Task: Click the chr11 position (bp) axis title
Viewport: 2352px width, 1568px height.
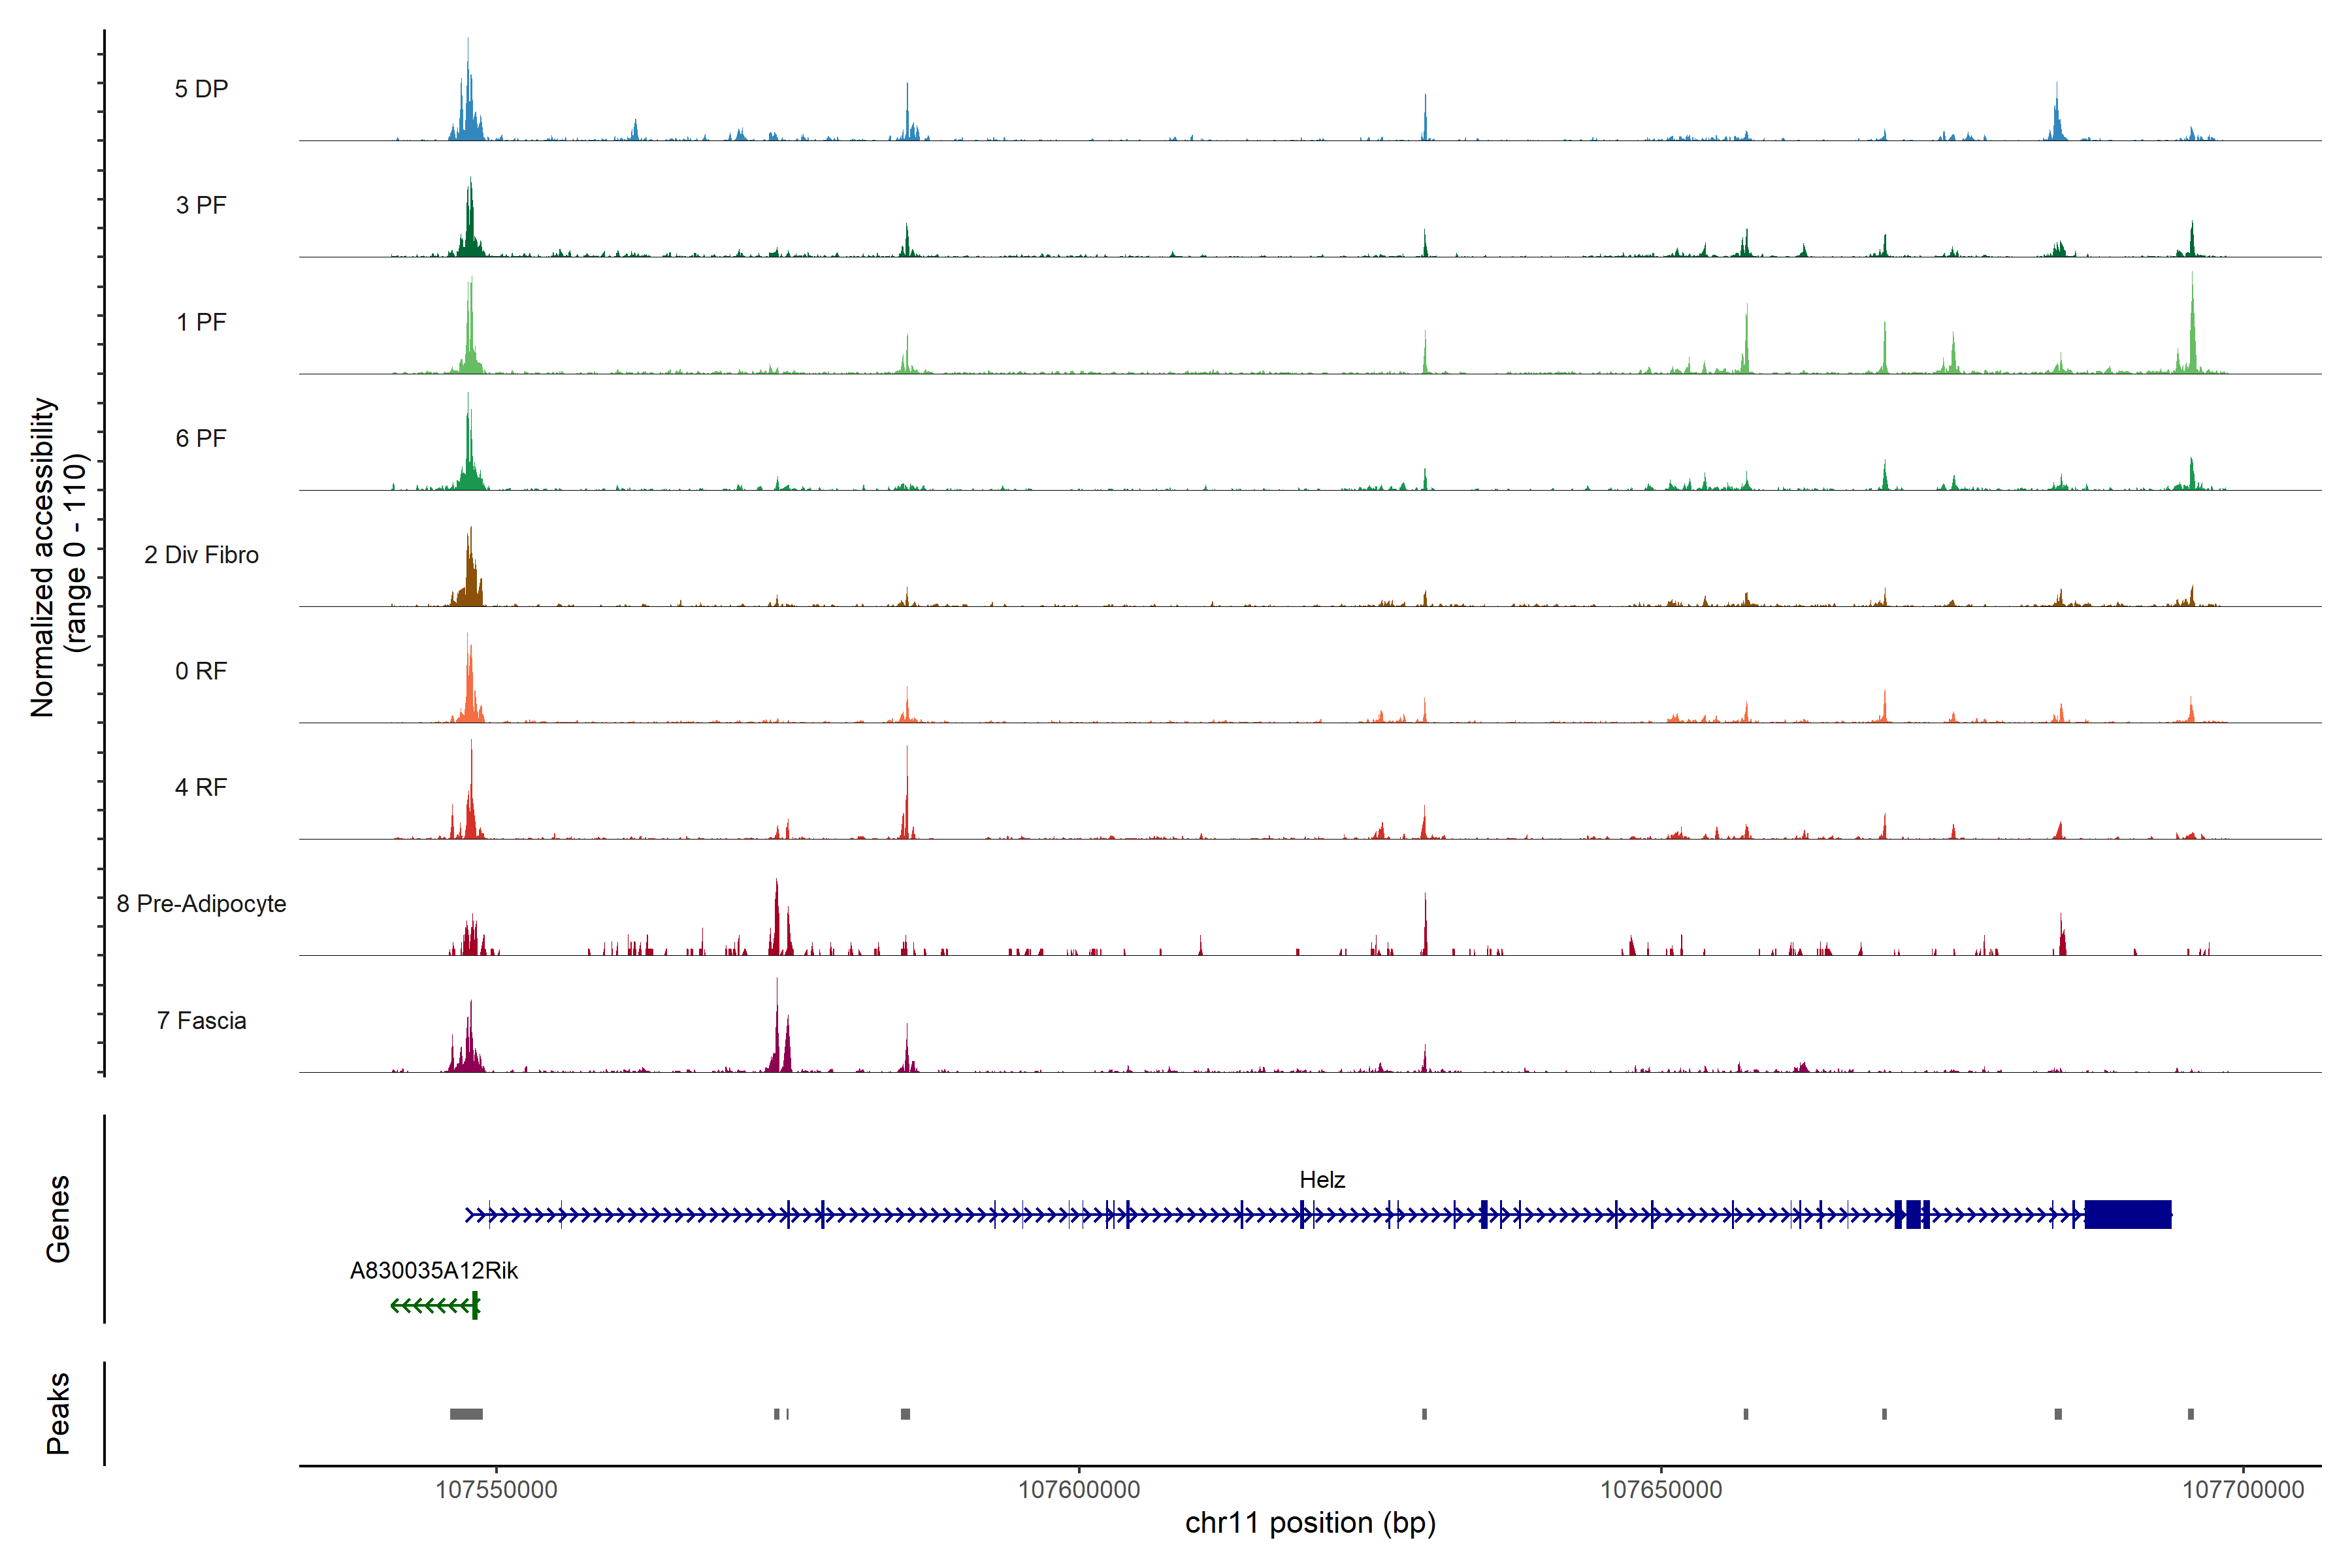Action: (1310, 1523)
